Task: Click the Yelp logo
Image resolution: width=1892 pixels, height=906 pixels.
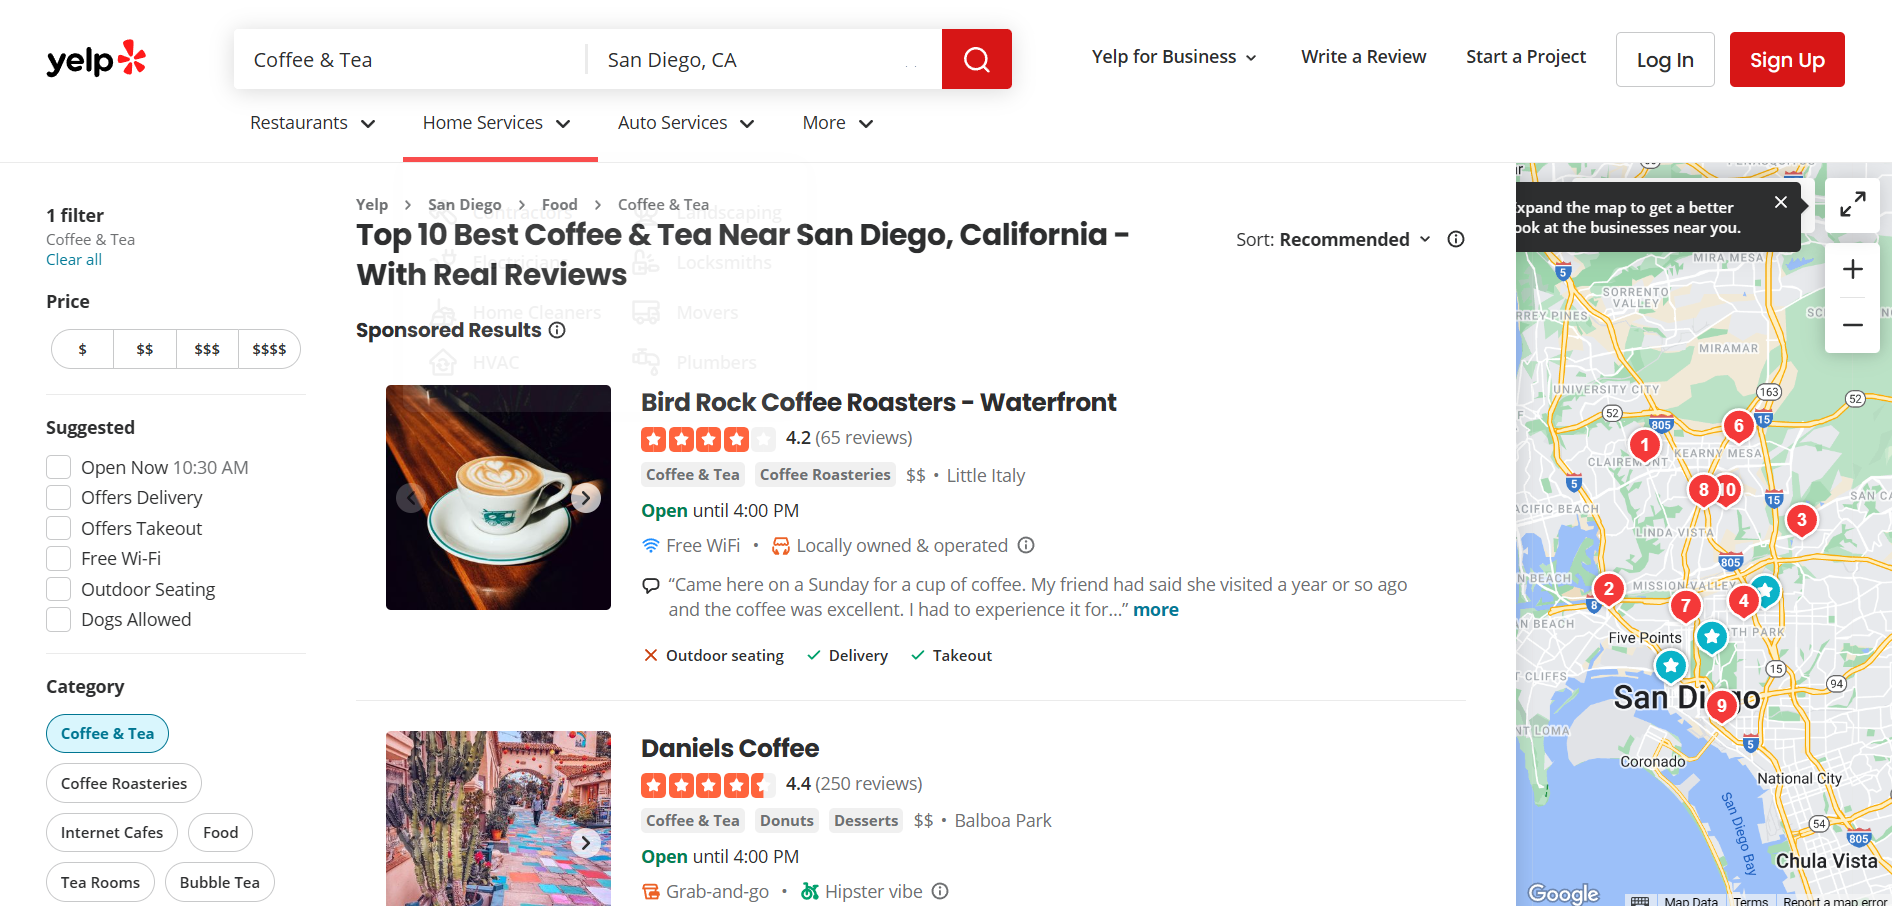Action: 96,59
